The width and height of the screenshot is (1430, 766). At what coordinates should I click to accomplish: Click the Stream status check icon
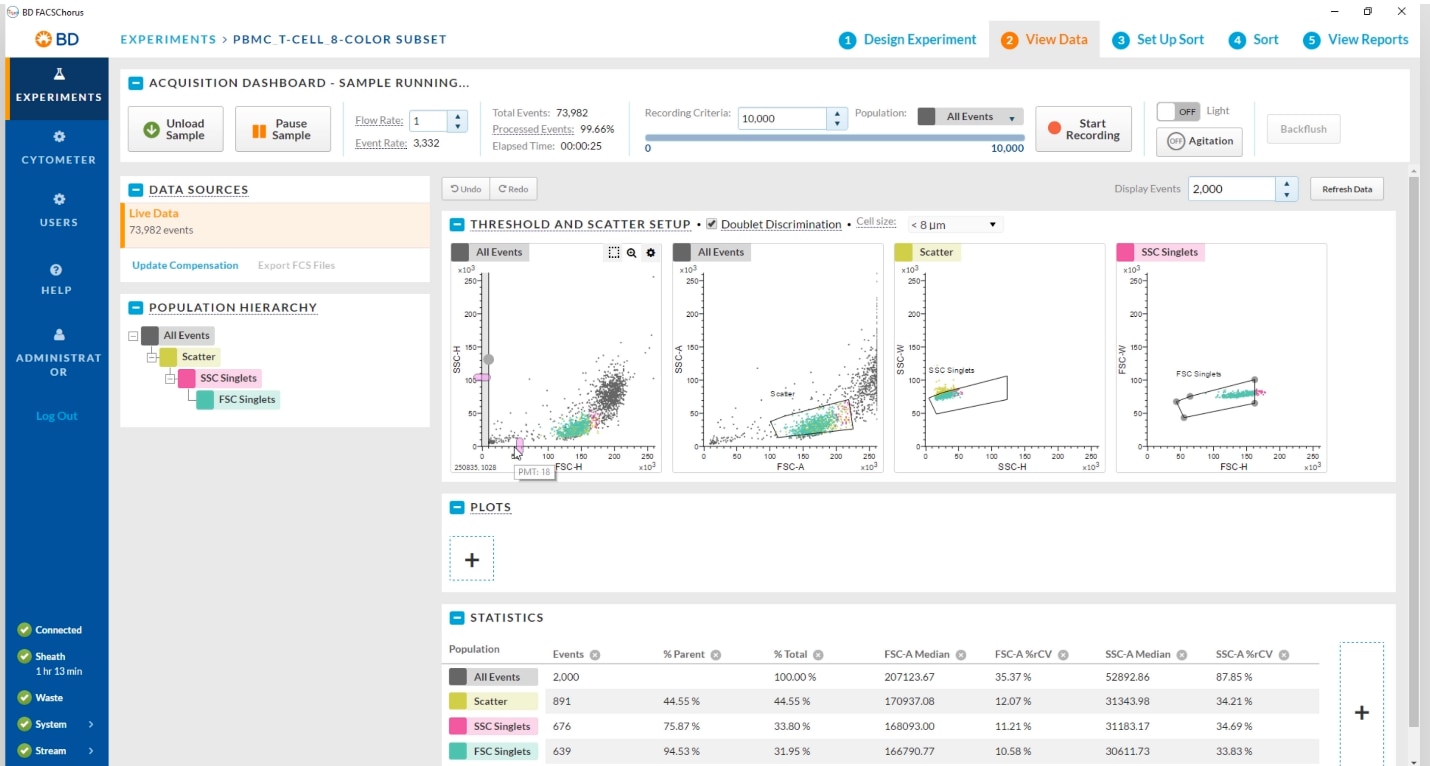coord(24,751)
